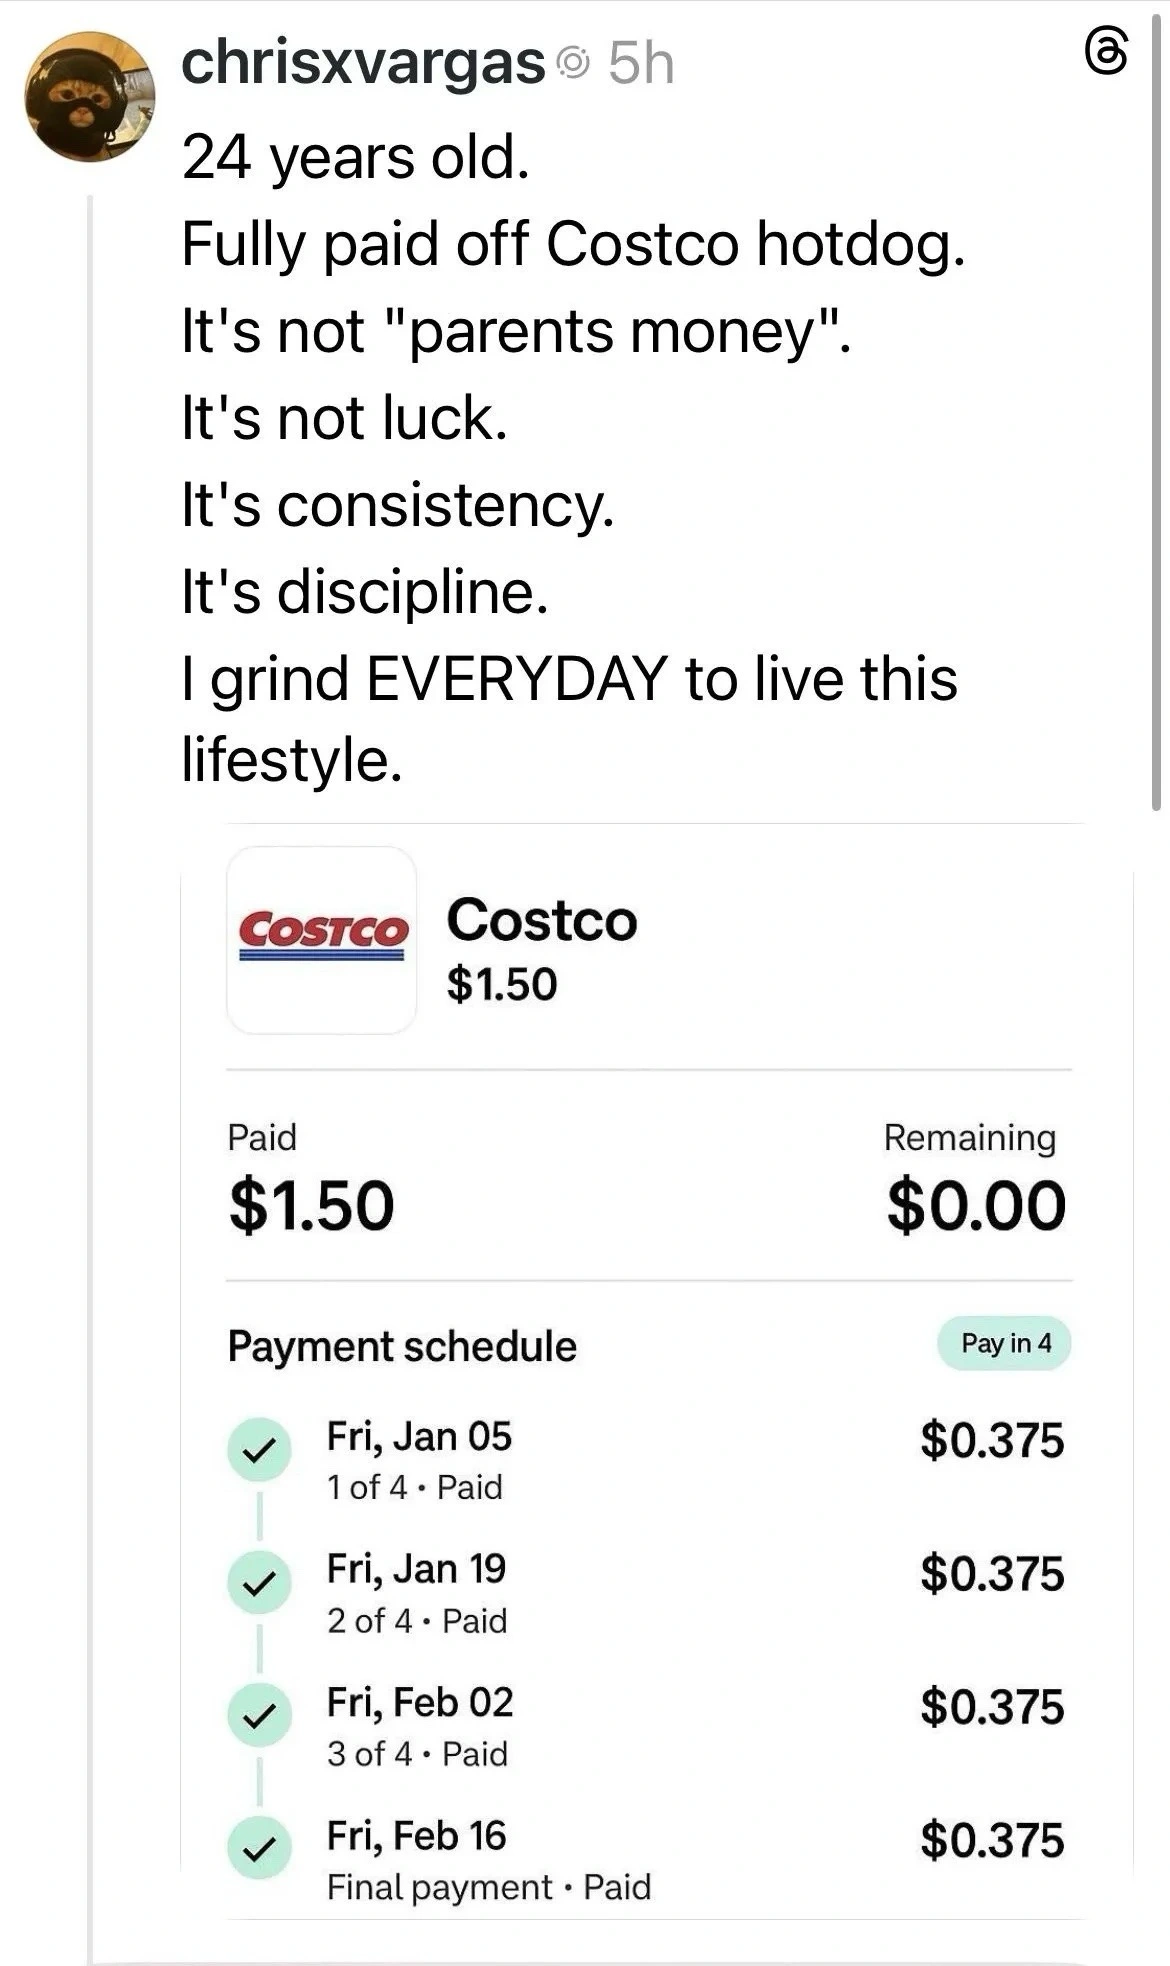The width and height of the screenshot is (1170, 1966).
Task: Click the Costco logo thumbnail
Action: click(322, 940)
